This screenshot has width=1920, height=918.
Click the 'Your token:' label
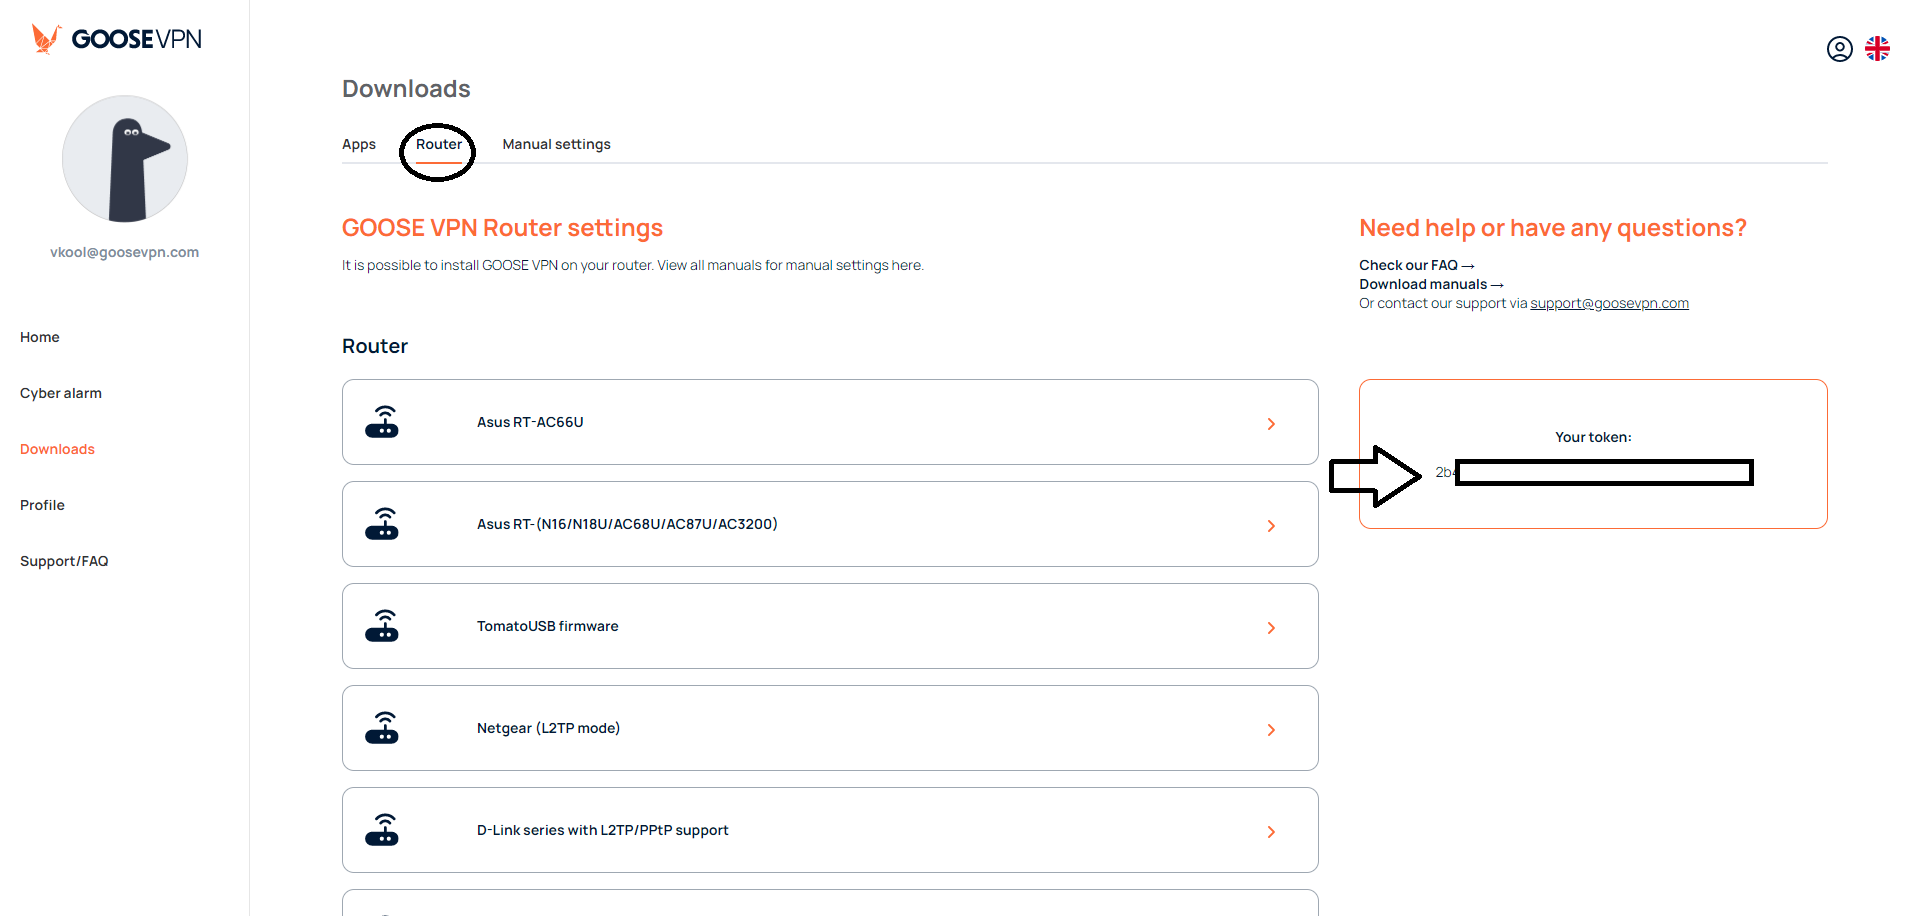click(1593, 437)
